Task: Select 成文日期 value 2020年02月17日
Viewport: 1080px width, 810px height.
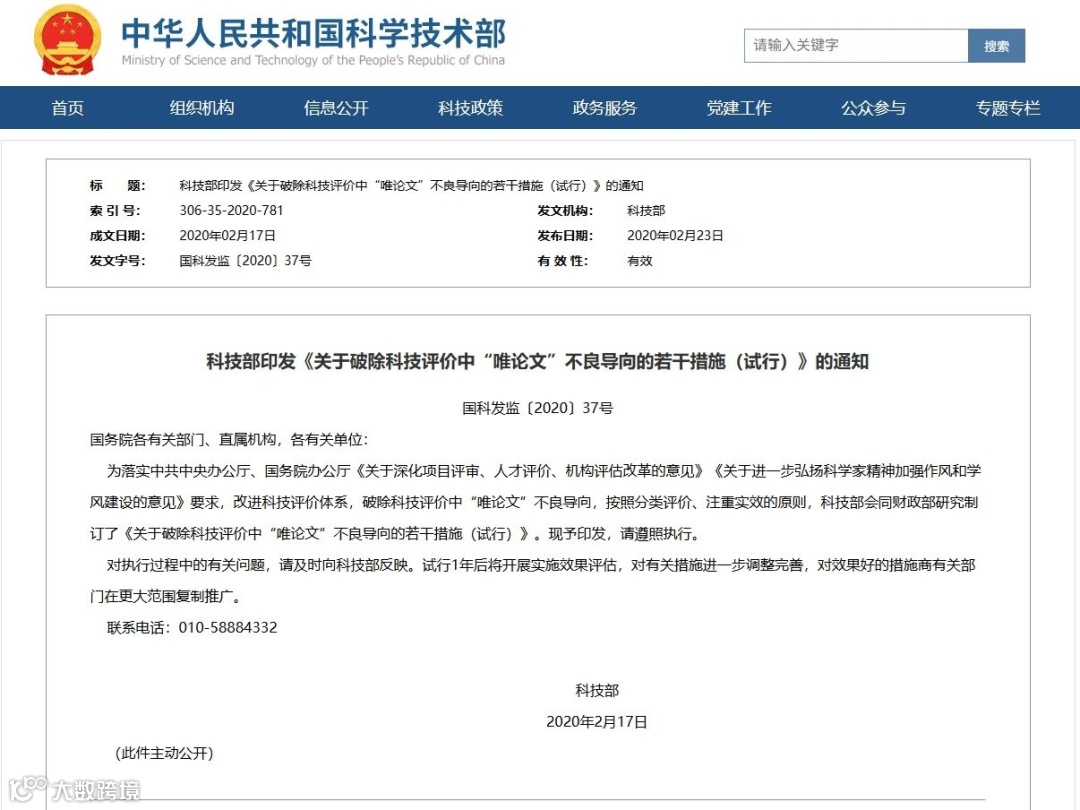Action: coord(227,236)
